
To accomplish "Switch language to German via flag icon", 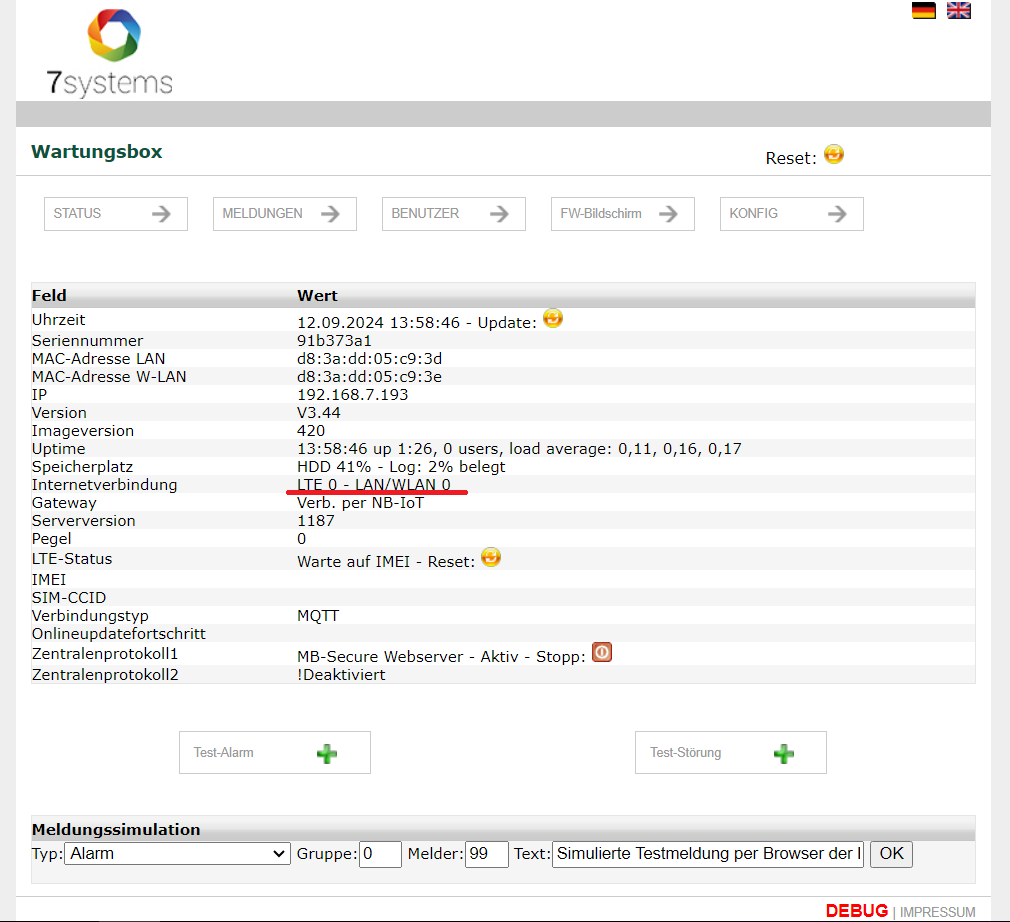I will coord(923,10).
